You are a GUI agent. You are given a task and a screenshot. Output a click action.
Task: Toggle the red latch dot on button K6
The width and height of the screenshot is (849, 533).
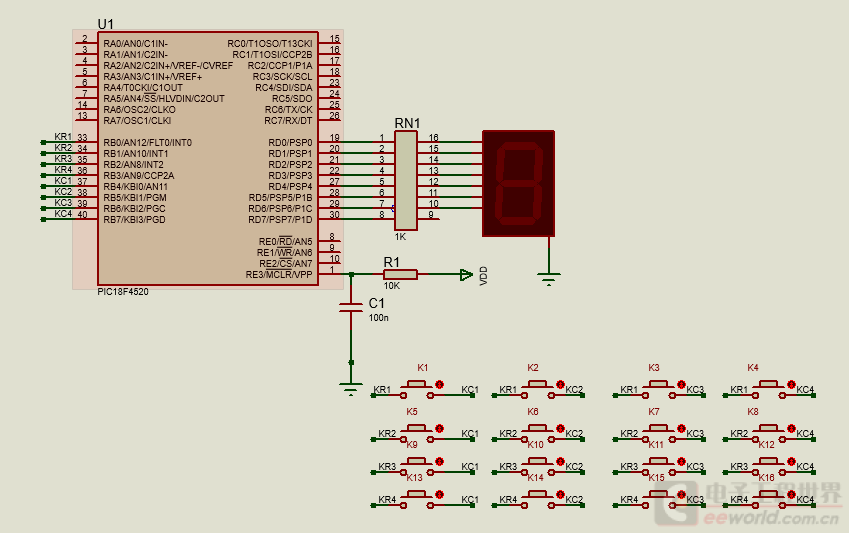click(560, 428)
